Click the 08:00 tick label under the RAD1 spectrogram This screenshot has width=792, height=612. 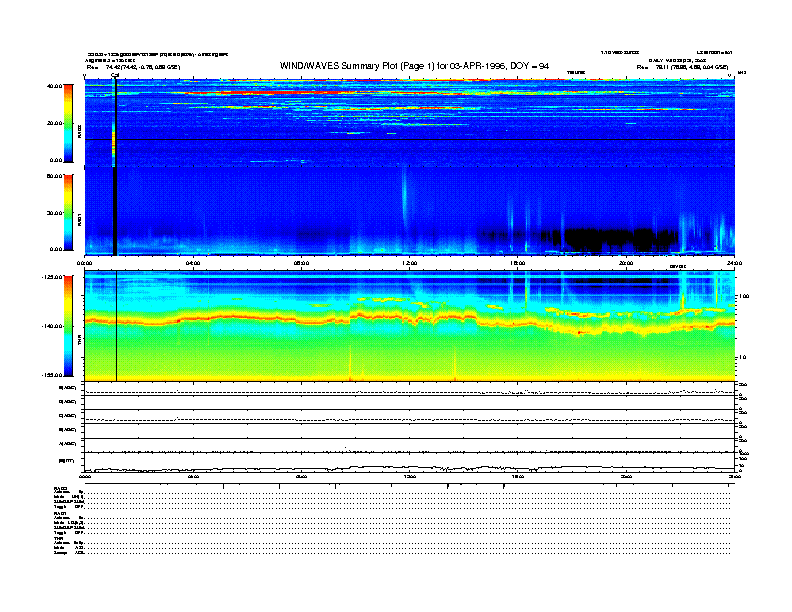301,263
